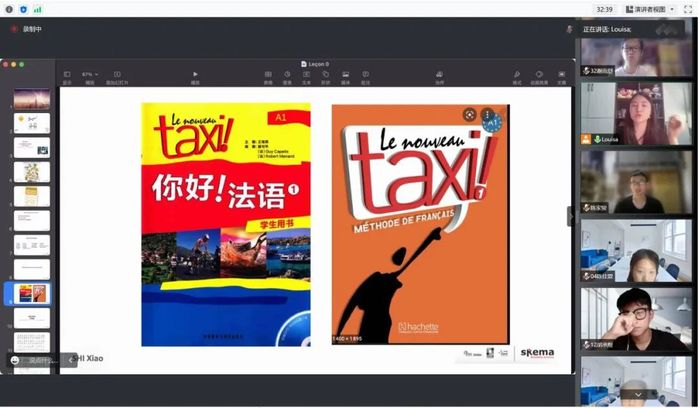The width and height of the screenshot is (698, 408).
Task: Click the Table insert icon in toolbar
Action: tap(268, 75)
